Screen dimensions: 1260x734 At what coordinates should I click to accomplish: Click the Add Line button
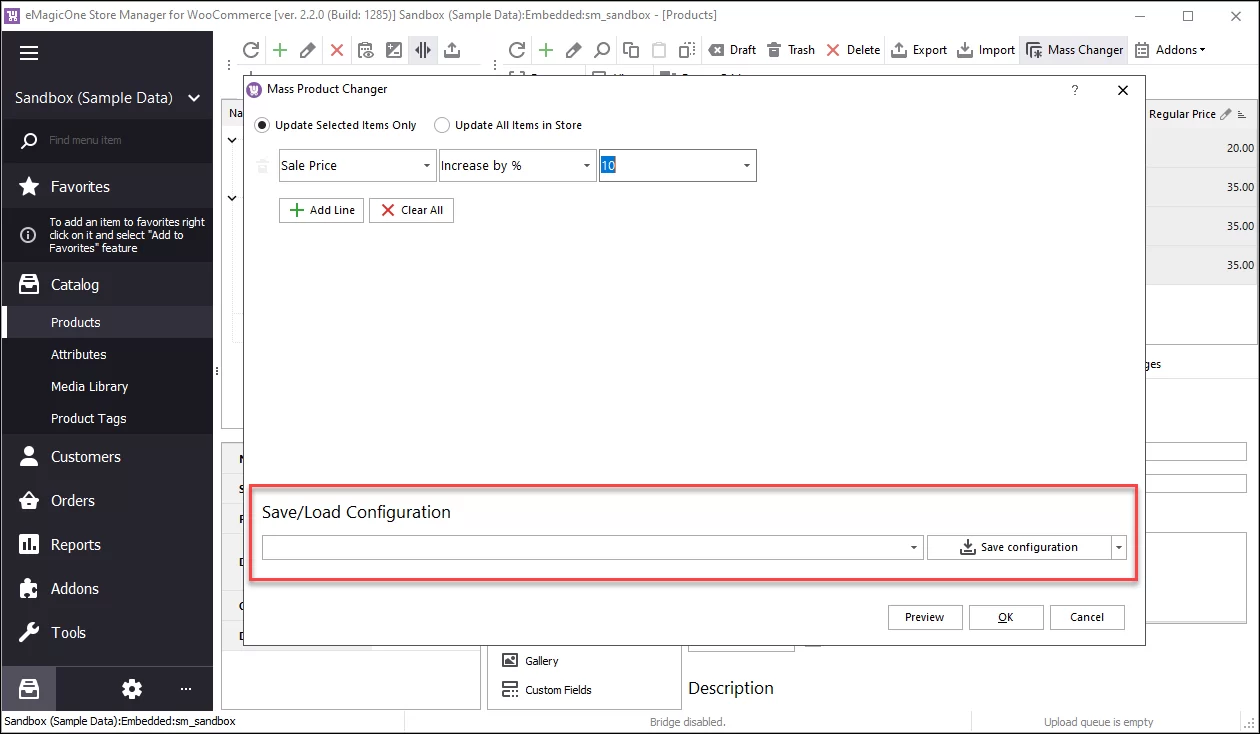pyautogui.click(x=321, y=210)
